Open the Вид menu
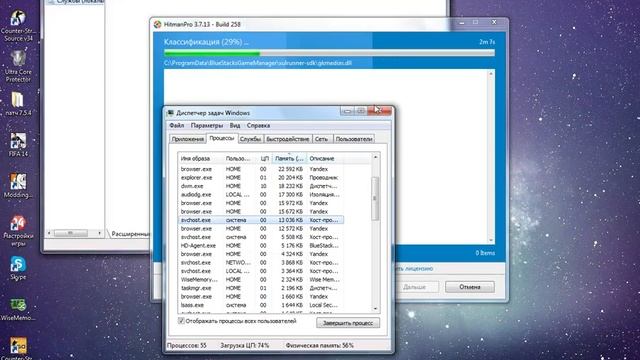This screenshot has height=360, width=640. [235, 126]
